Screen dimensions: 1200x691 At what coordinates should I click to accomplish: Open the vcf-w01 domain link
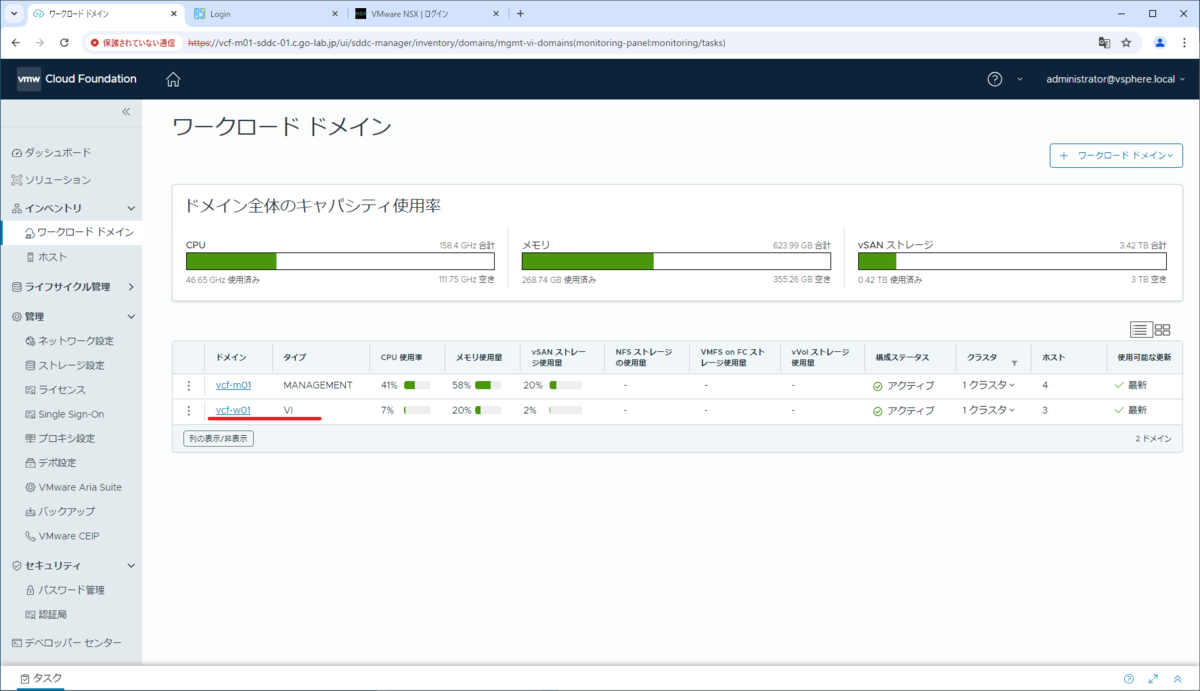(x=231, y=410)
